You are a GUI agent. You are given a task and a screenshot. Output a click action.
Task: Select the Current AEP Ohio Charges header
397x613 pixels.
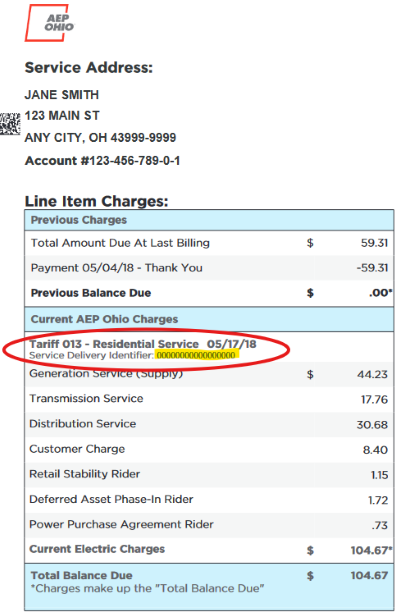click(209, 319)
